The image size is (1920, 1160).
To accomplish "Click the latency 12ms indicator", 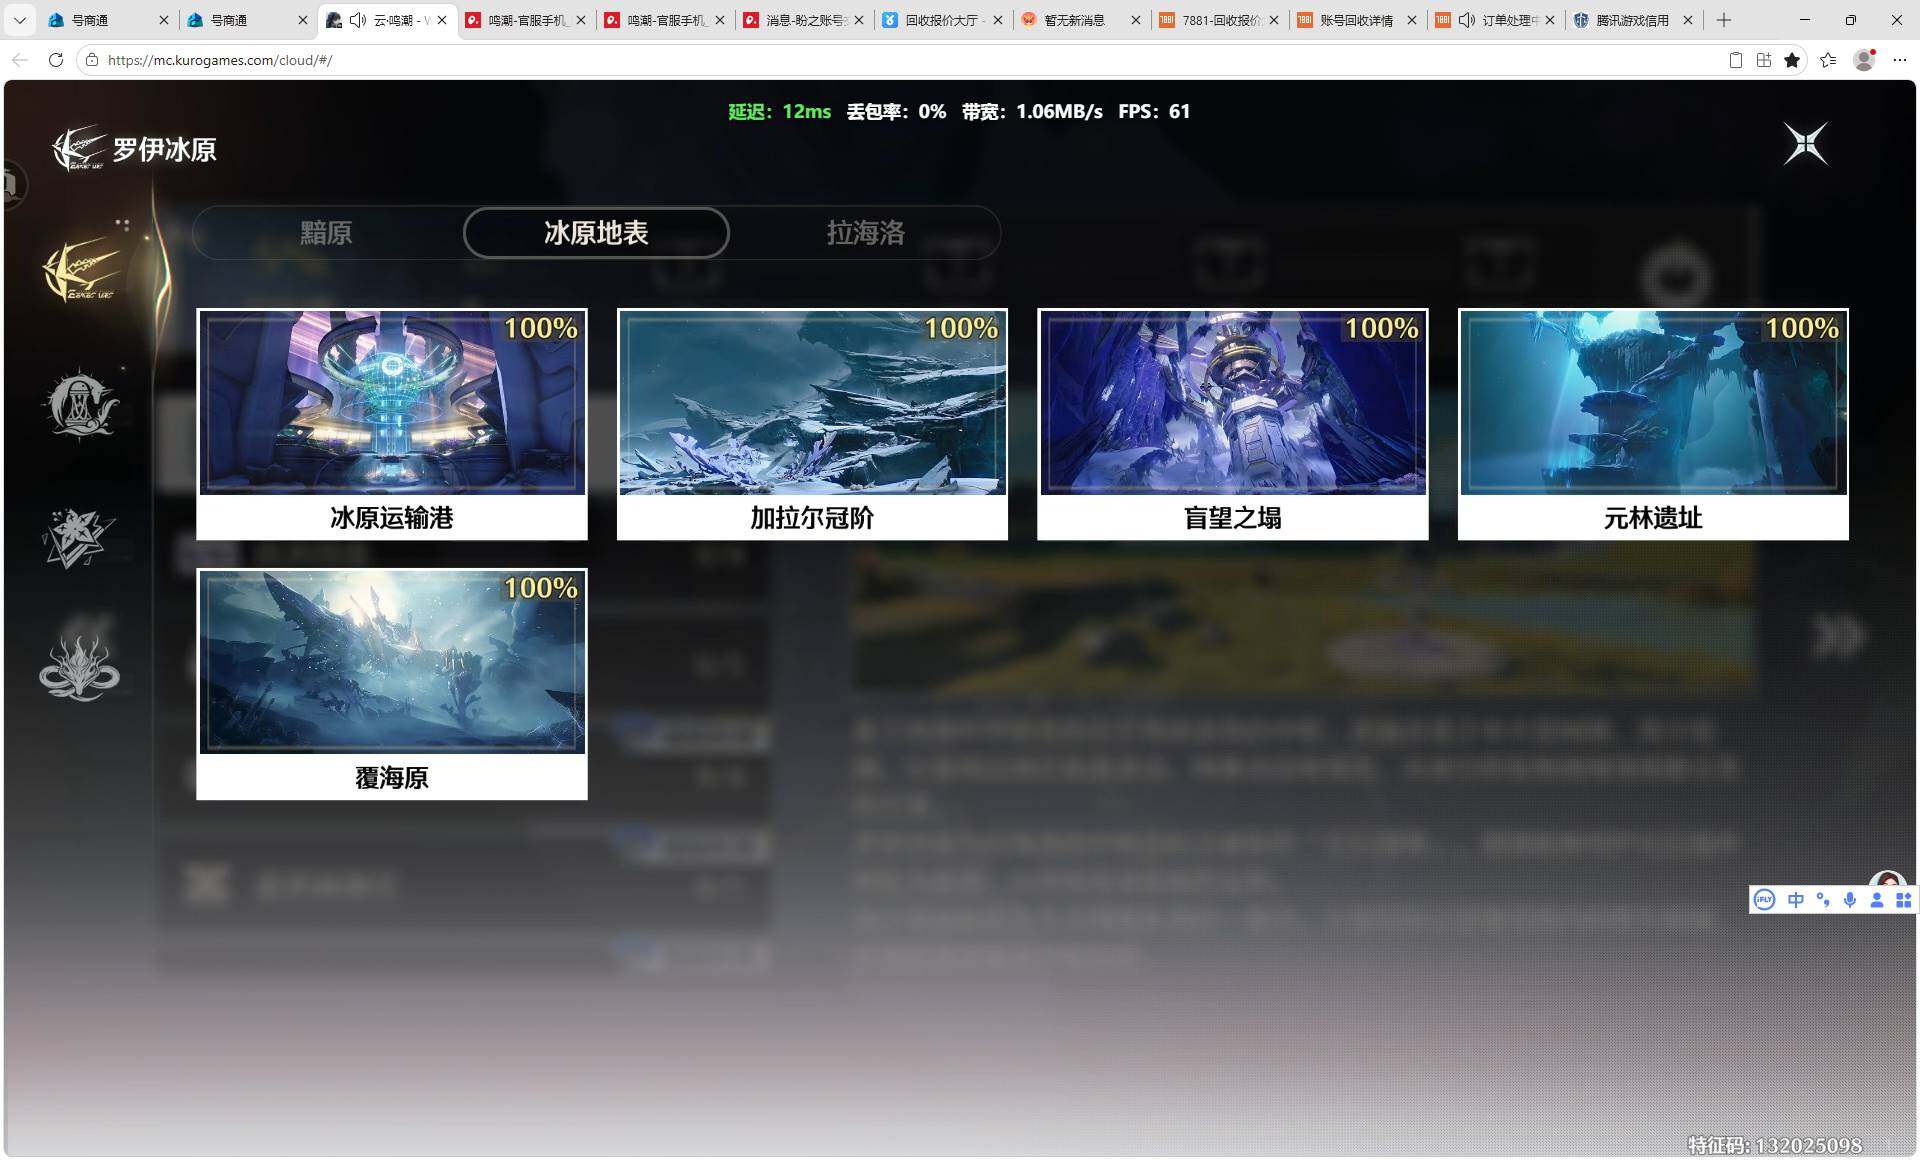I will click(x=779, y=112).
